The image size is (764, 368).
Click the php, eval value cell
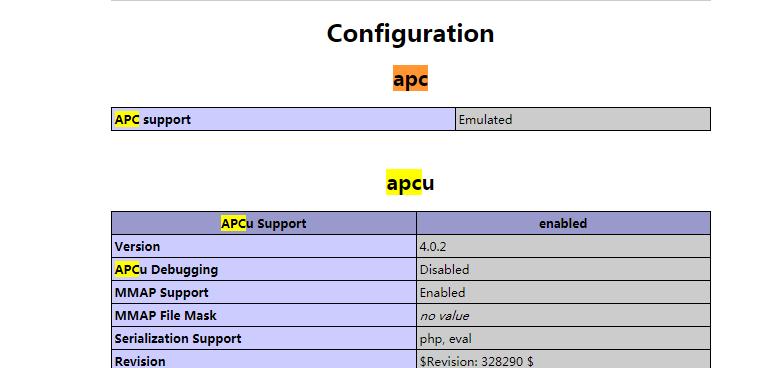[x=563, y=338]
